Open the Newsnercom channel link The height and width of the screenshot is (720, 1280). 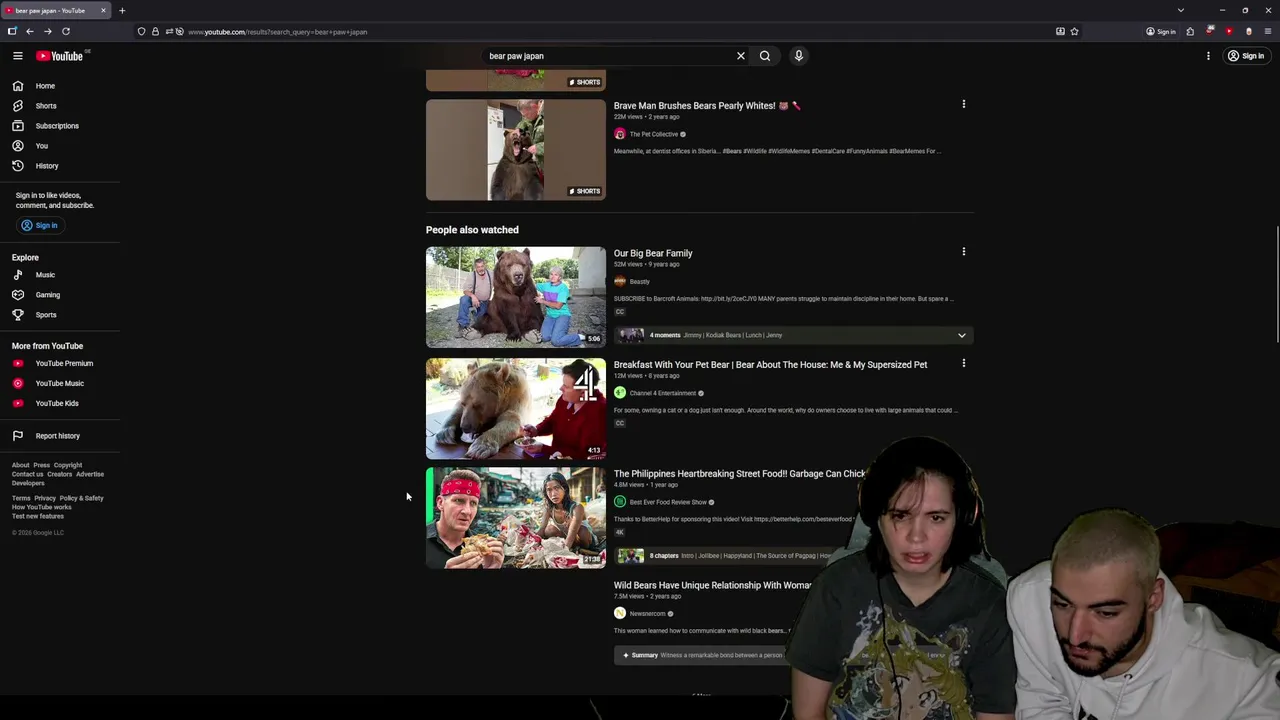pyautogui.click(x=647, y=614)
